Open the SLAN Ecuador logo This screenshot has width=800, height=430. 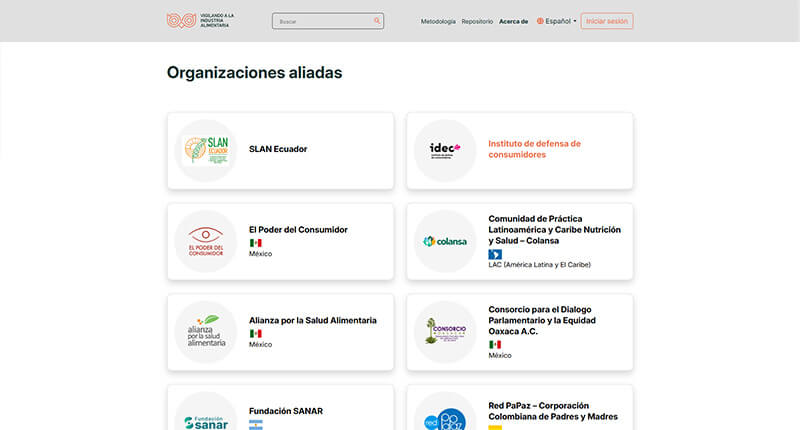tap(206, 150)
